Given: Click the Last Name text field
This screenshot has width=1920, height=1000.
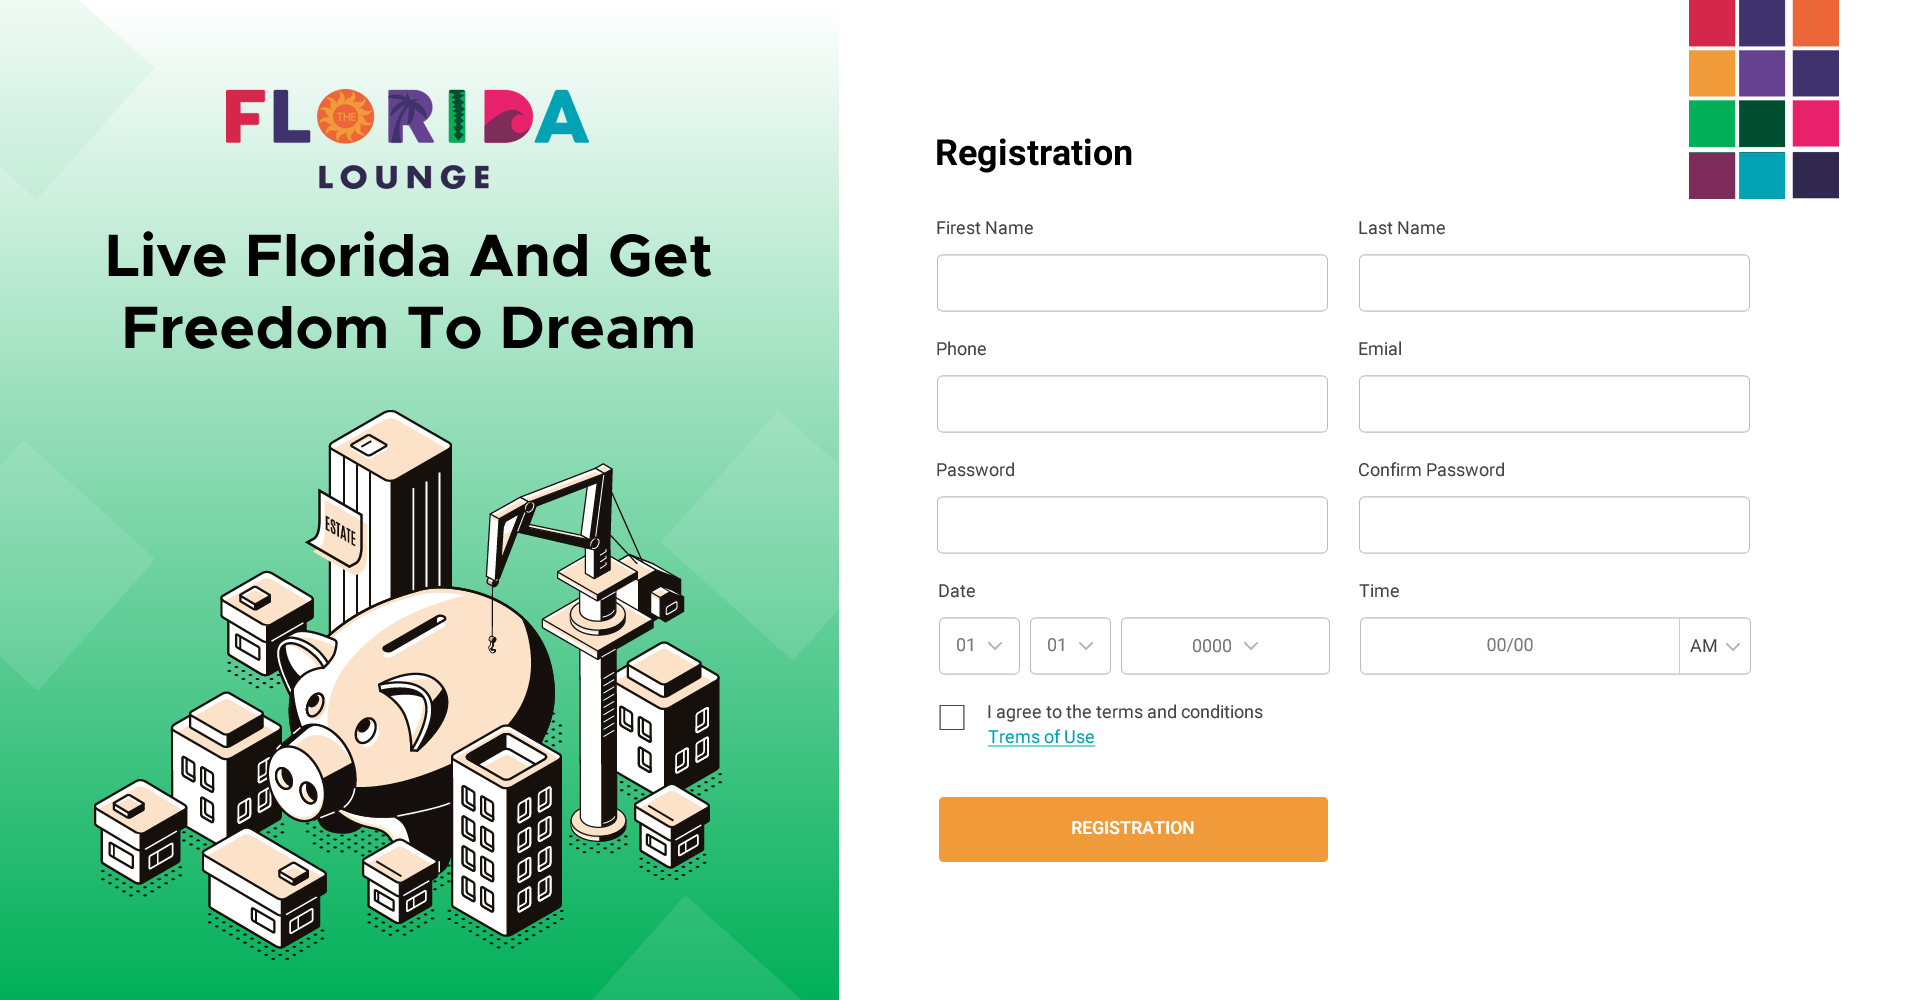Looking at the screenshot, I should [x=1554, y=283].
